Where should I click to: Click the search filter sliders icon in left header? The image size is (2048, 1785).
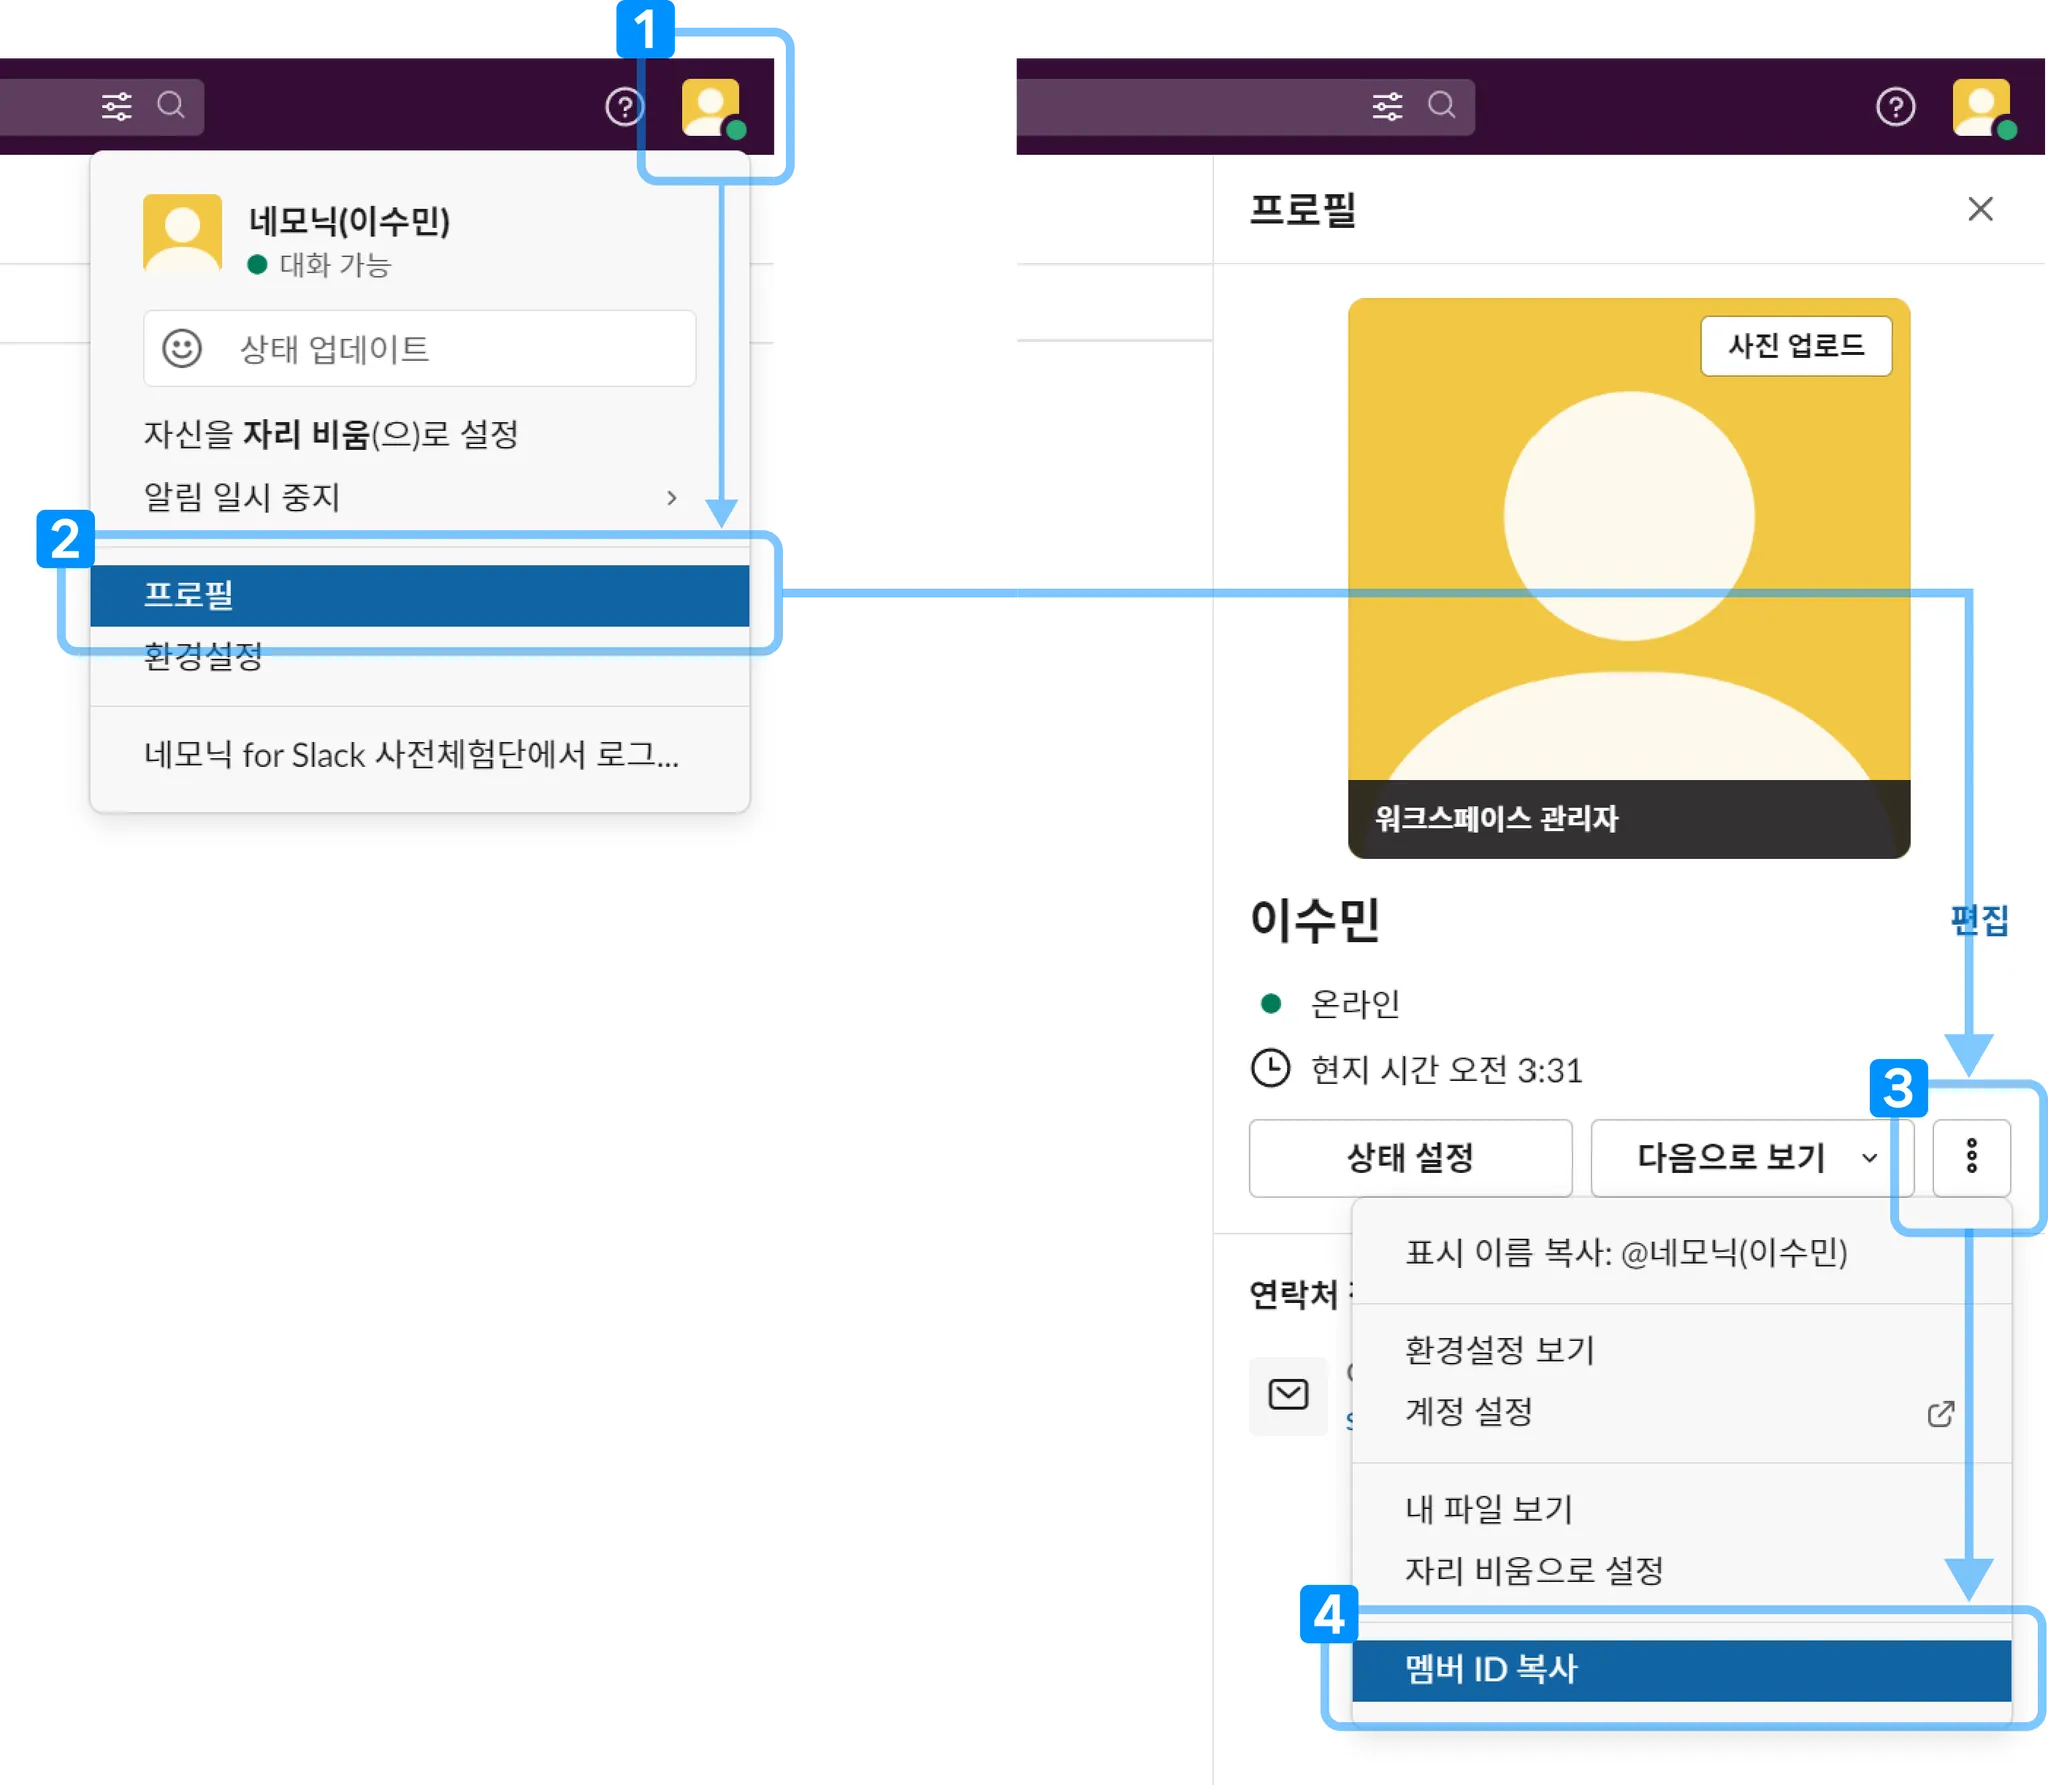pos(117,106)
